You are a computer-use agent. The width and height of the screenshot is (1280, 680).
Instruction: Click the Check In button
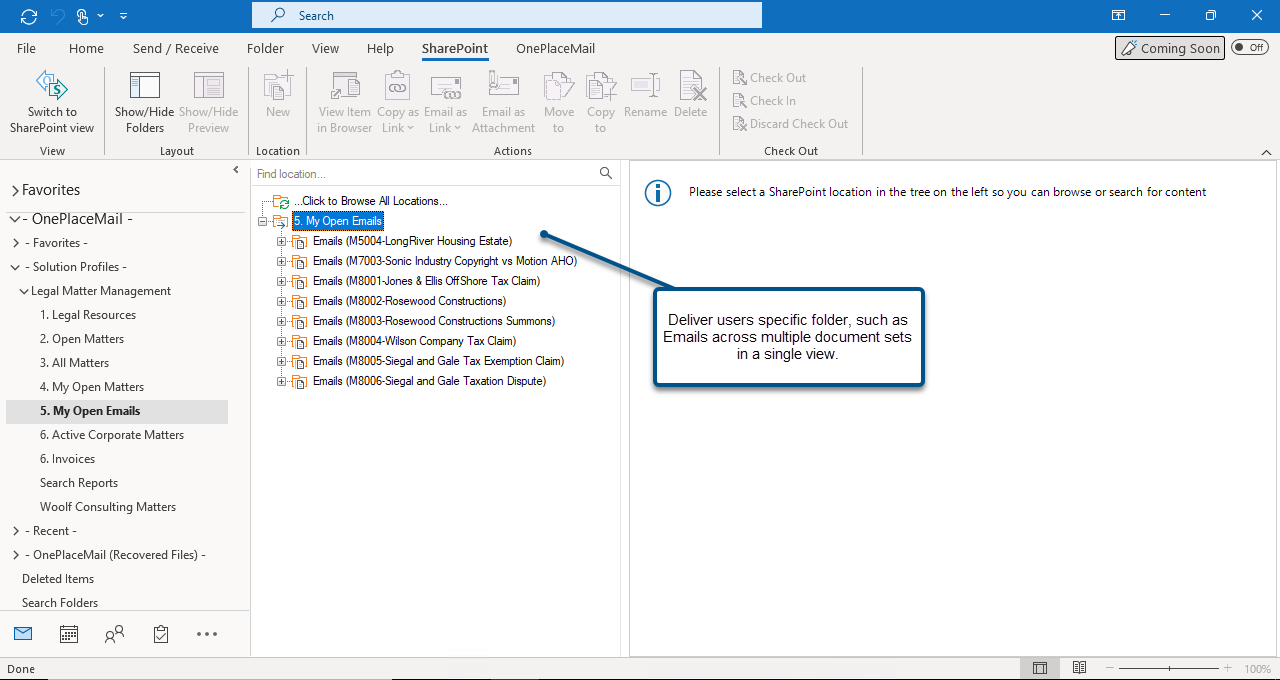(764, 101)
